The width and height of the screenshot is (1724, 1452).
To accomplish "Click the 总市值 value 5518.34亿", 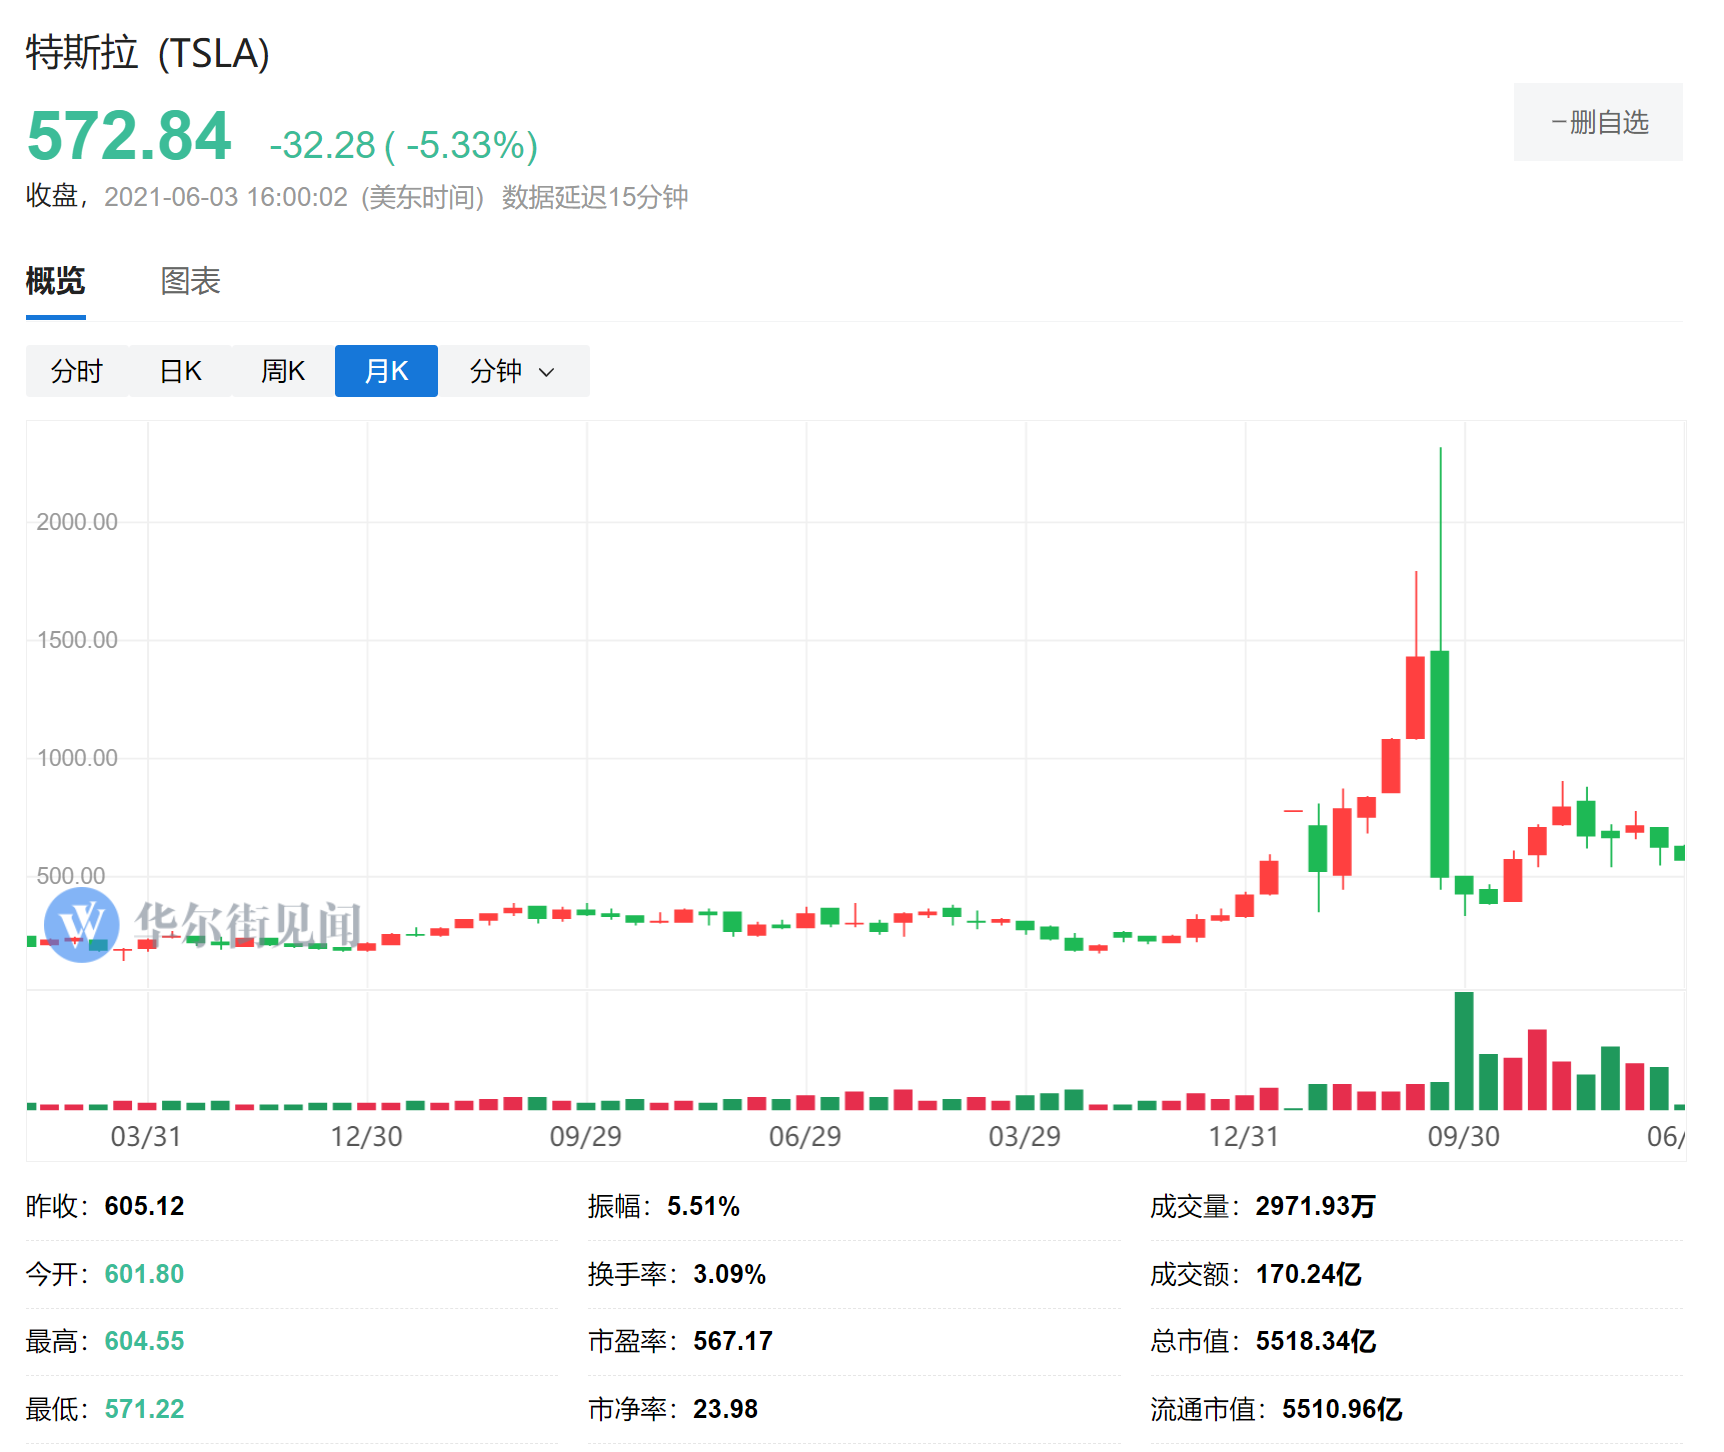I will click(1316, 1341).
